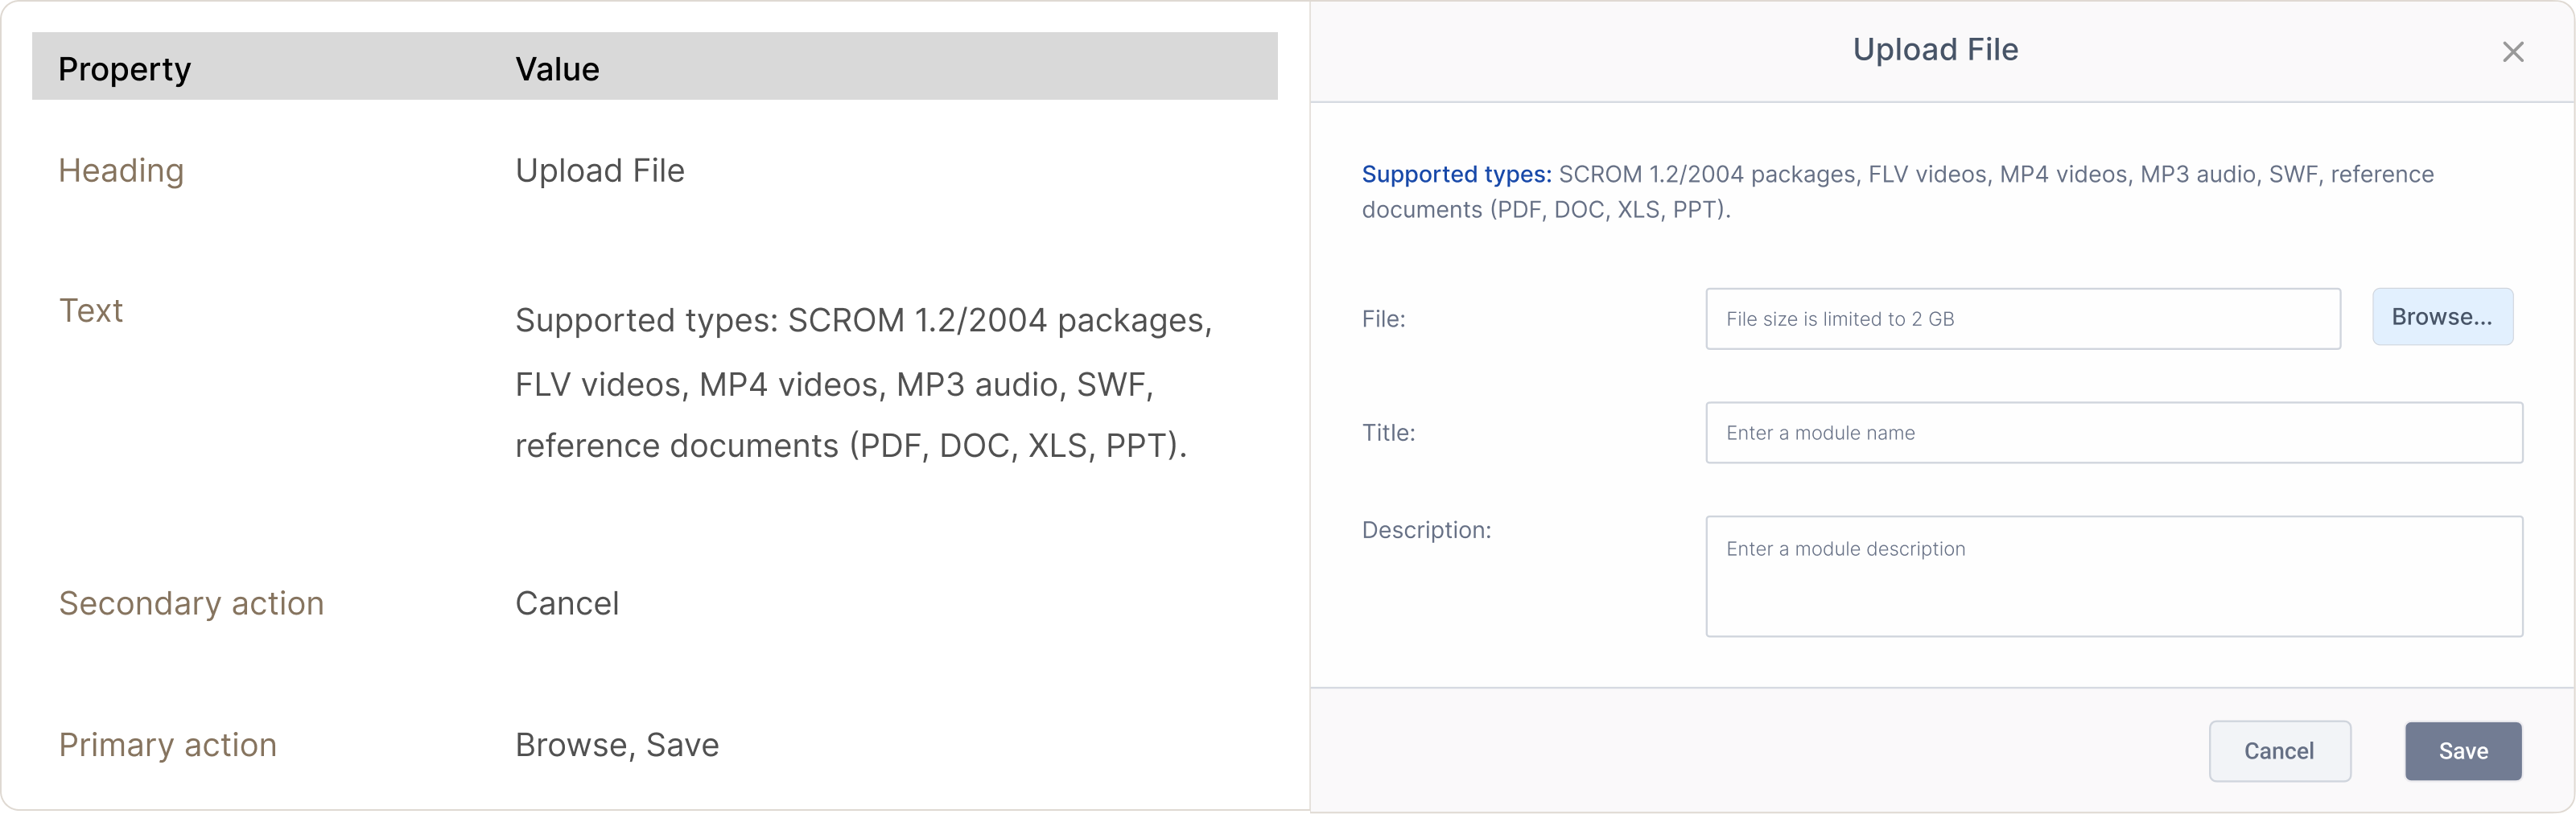The image size is (2576, 814).
Task: Select the Primary action row label
Action: pyautogui.click(x=167, y=745)
